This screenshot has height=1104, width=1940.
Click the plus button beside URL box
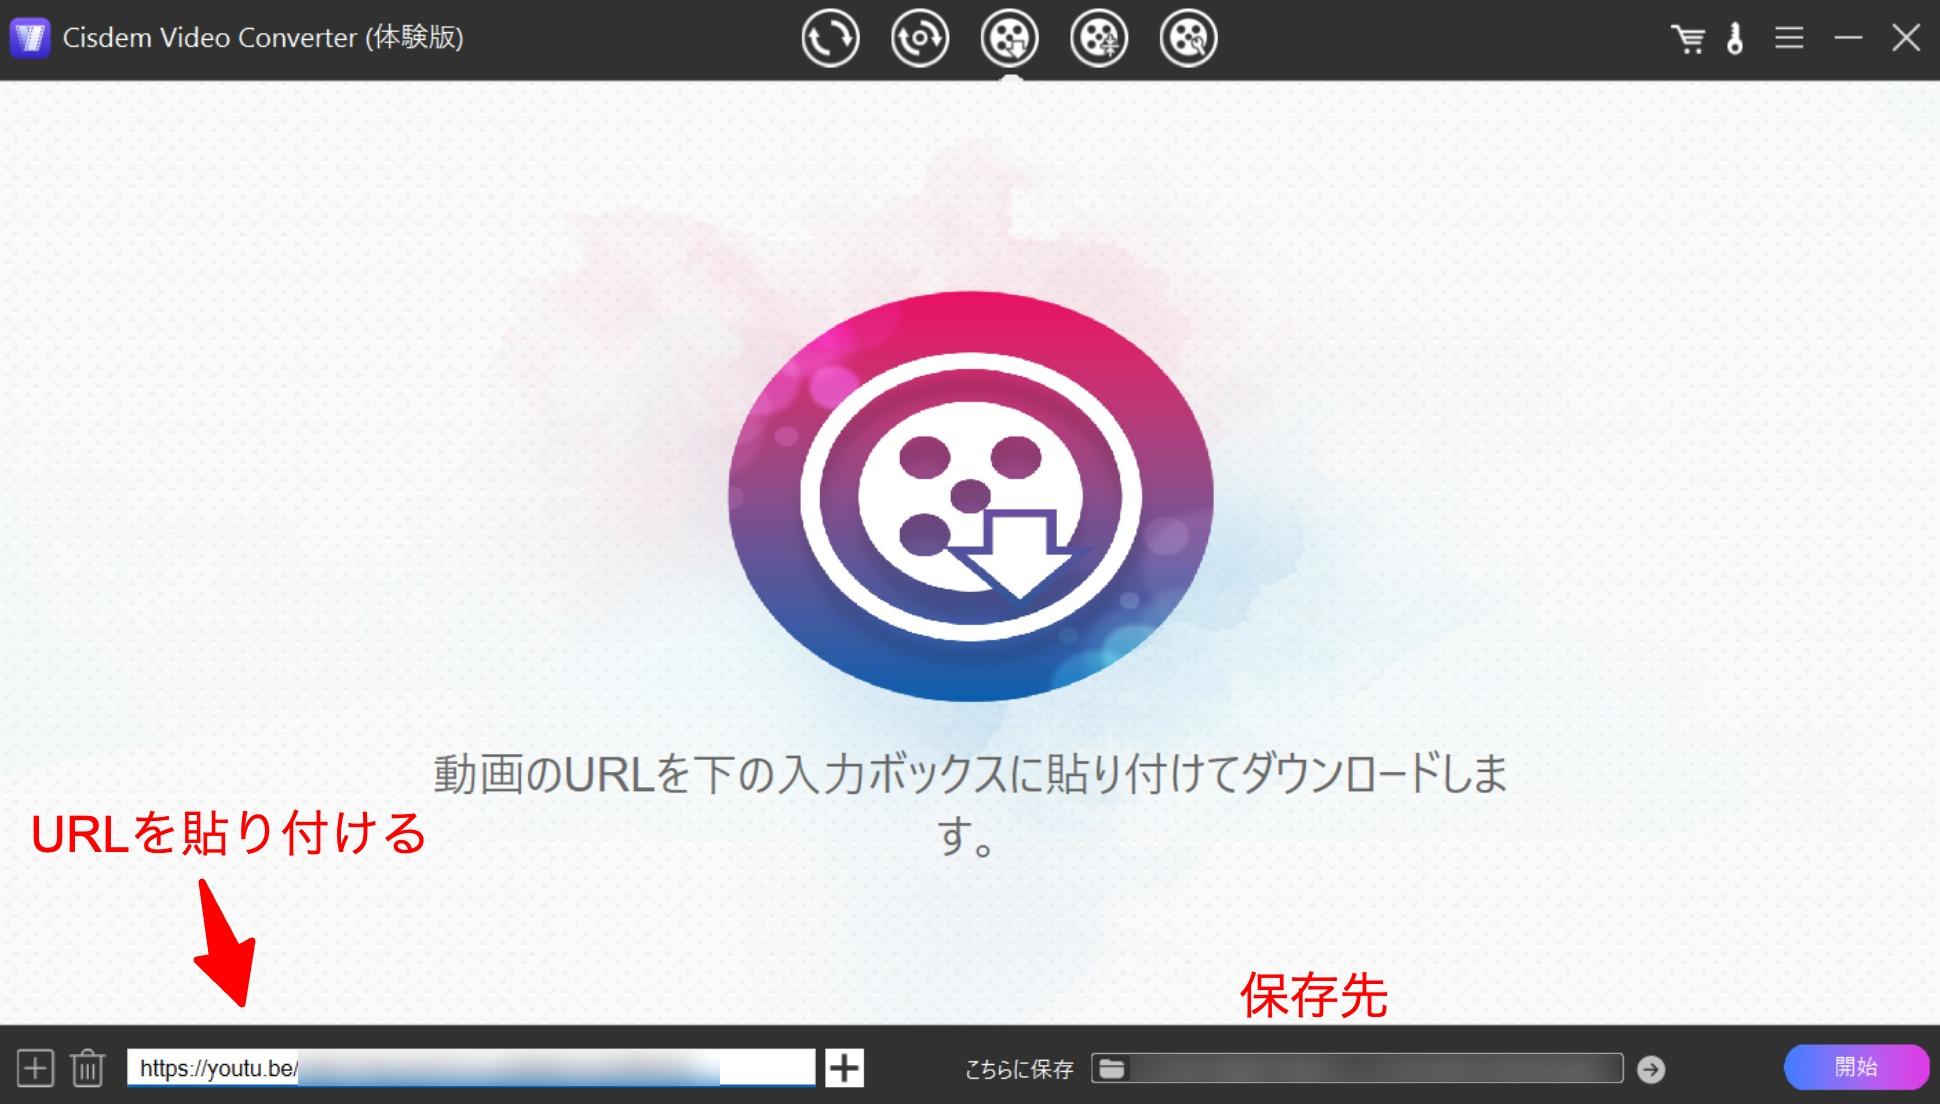pyautogui.click(x=844, y=1068)
